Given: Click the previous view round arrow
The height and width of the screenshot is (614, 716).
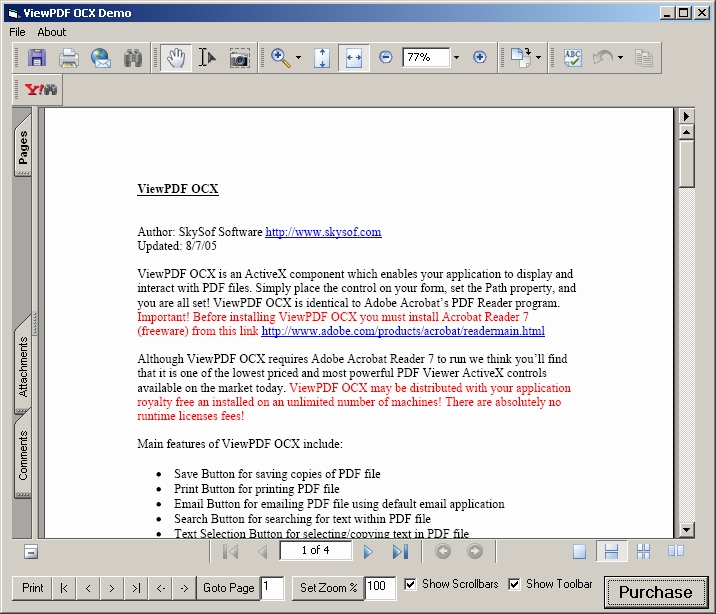Looking at the screenshot, I should click(443, 551).
